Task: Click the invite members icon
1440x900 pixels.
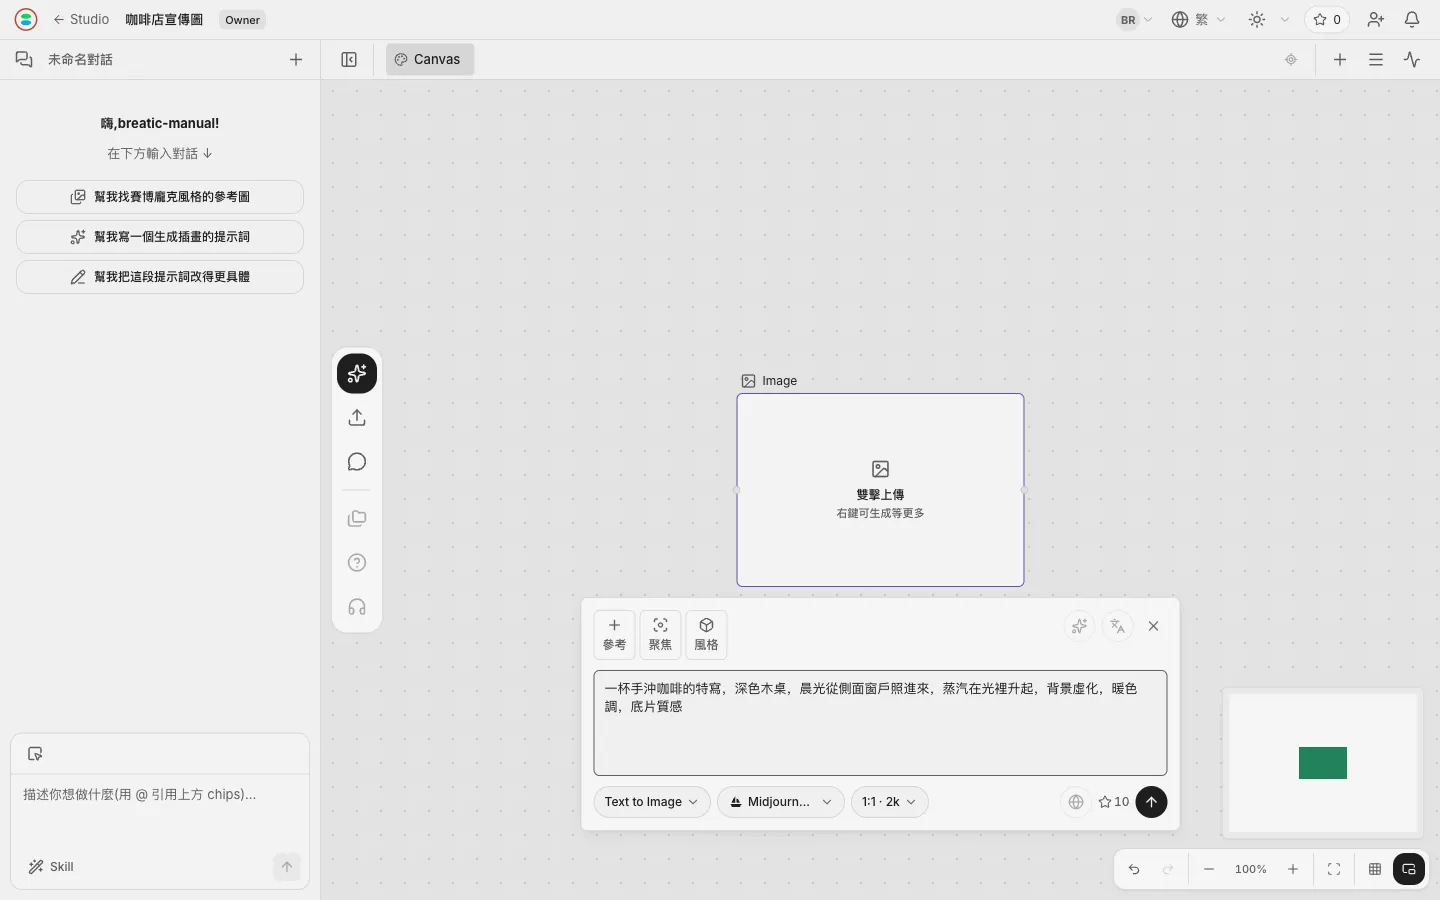Action: click(1376, 19)
